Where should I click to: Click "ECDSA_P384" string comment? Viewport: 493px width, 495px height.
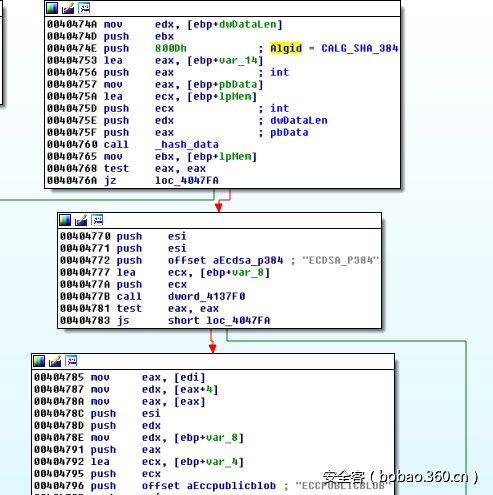pos(340,260)
